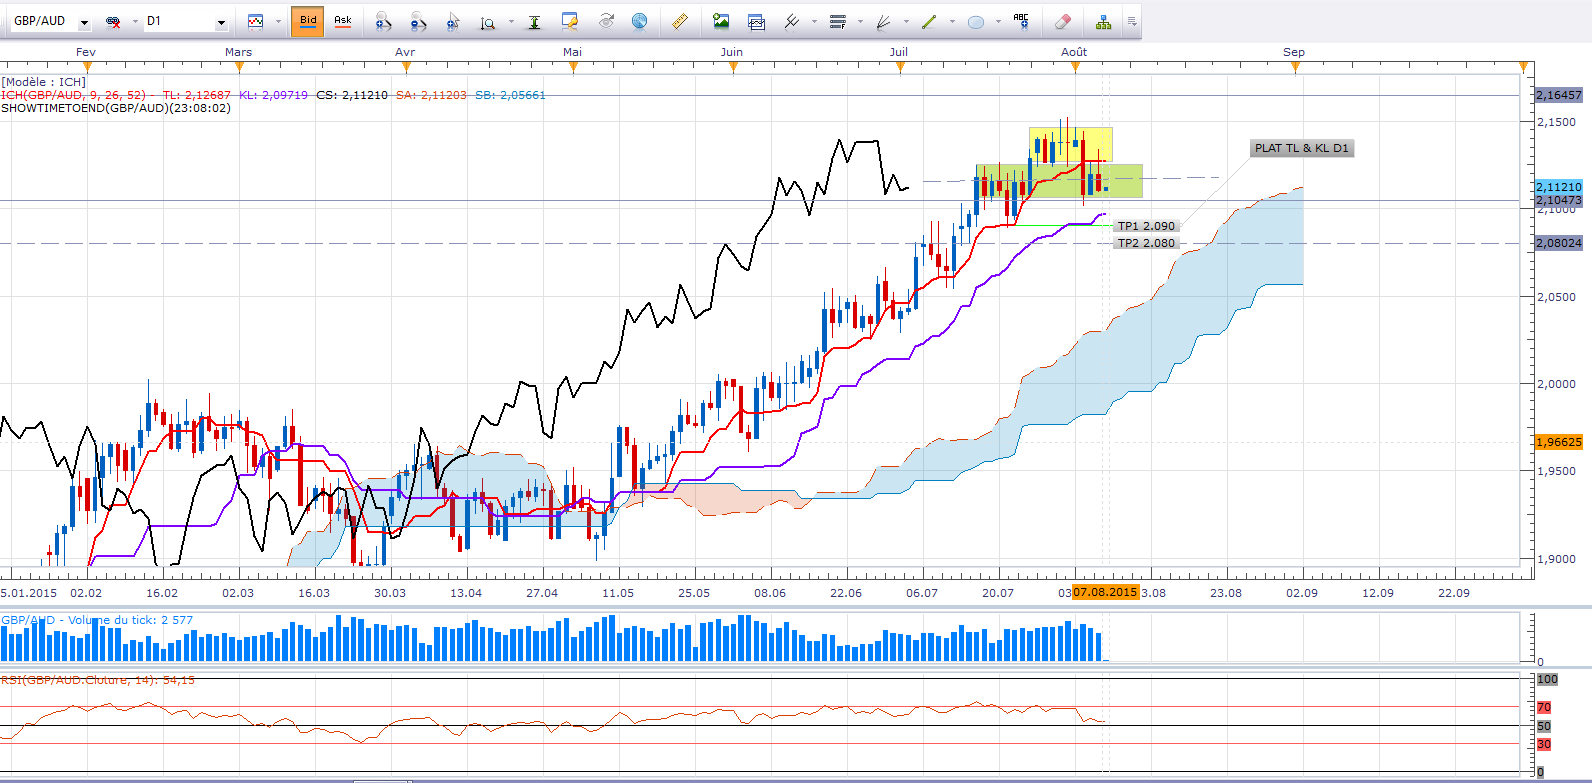
Task: Click the hierarchy tree icon in toolbar
Action: click(x=1103, y=21)
